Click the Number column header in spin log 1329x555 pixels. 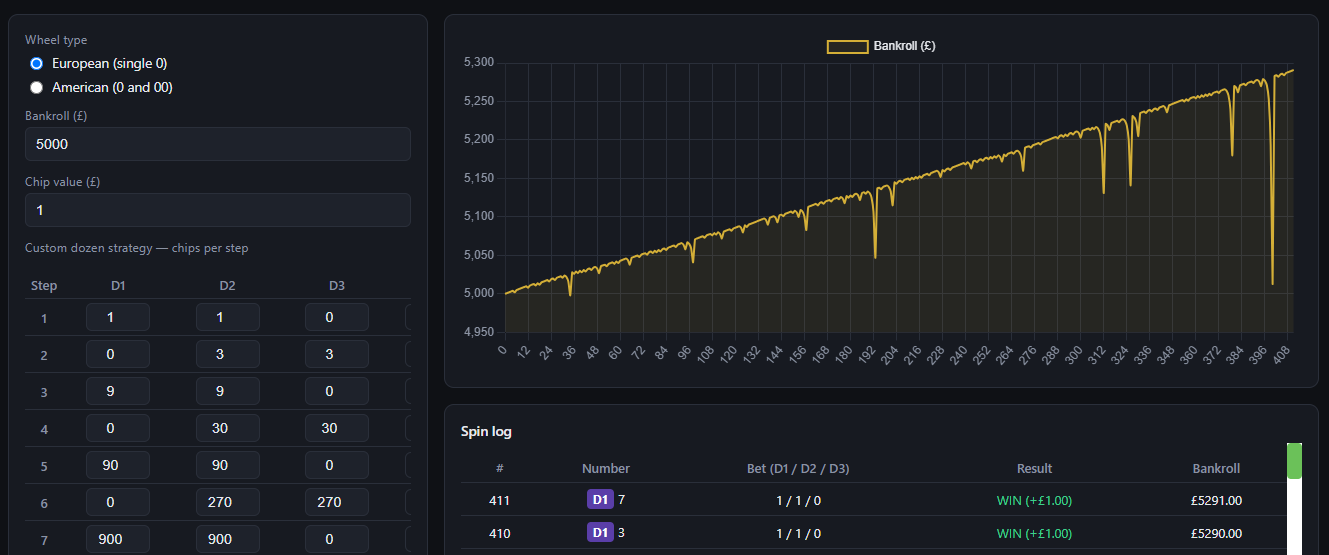click(606, 468)
